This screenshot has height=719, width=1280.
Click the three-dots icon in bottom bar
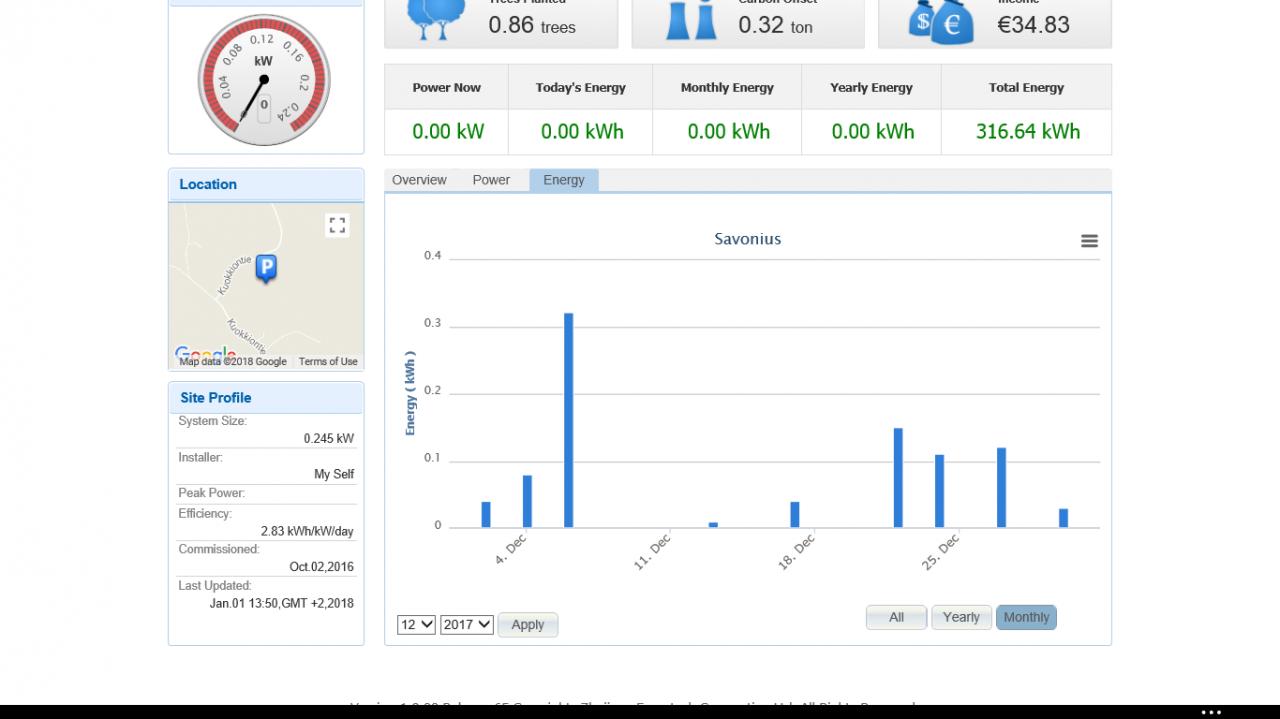[1211, 712]
